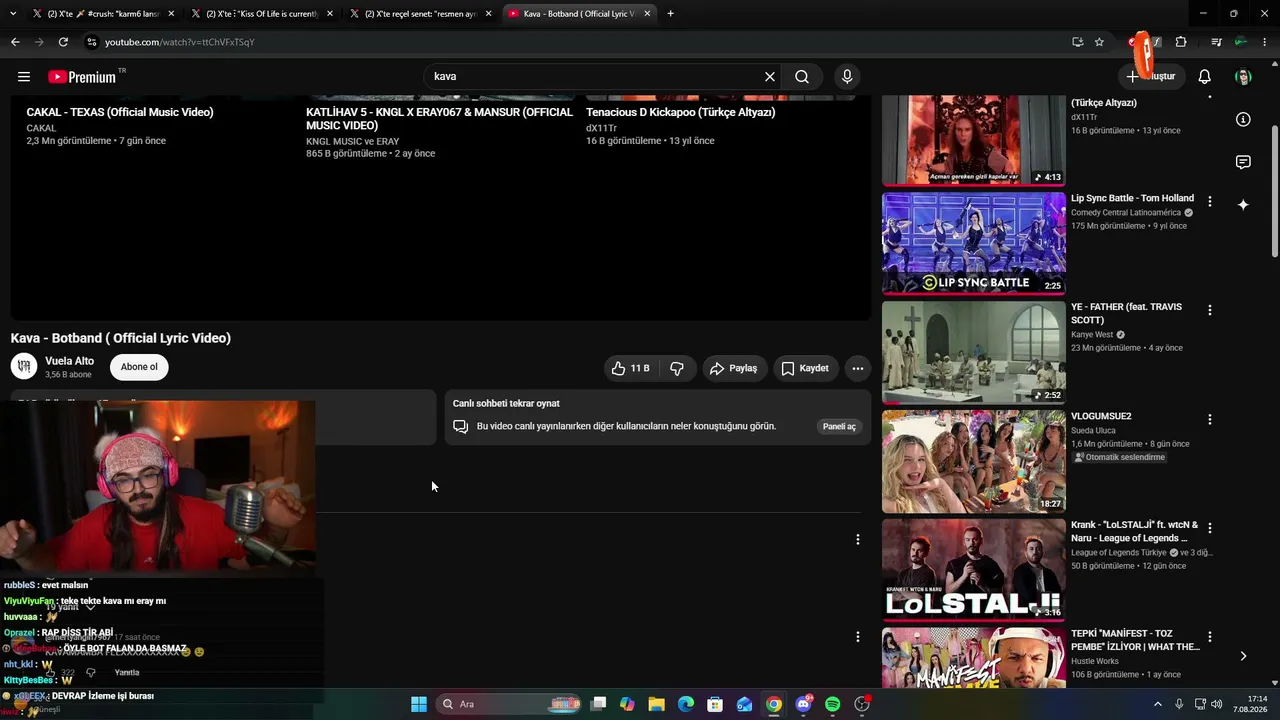View site information icon in address bar
The height and width of the screenshot is (720, 1280).
pyautogui.click(x=92, y=42)
